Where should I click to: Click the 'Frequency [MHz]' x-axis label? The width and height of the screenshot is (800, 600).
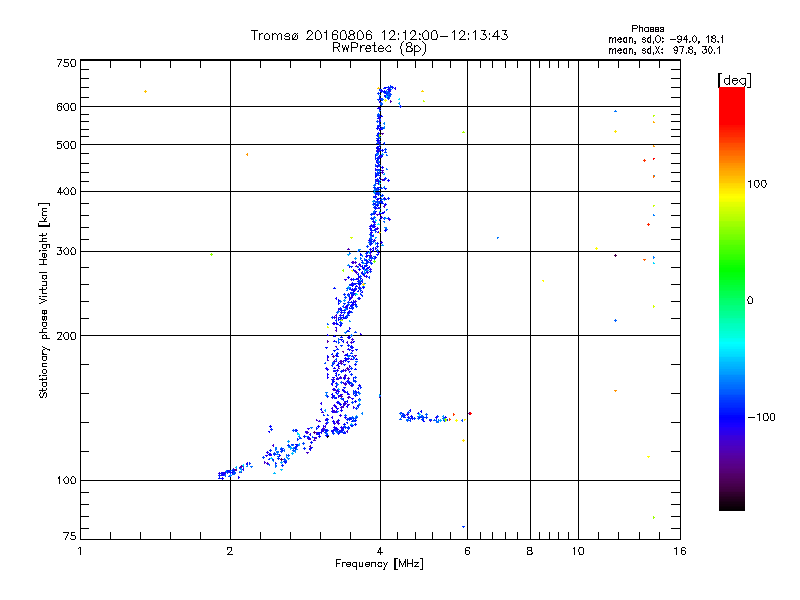tap(379, 564)
